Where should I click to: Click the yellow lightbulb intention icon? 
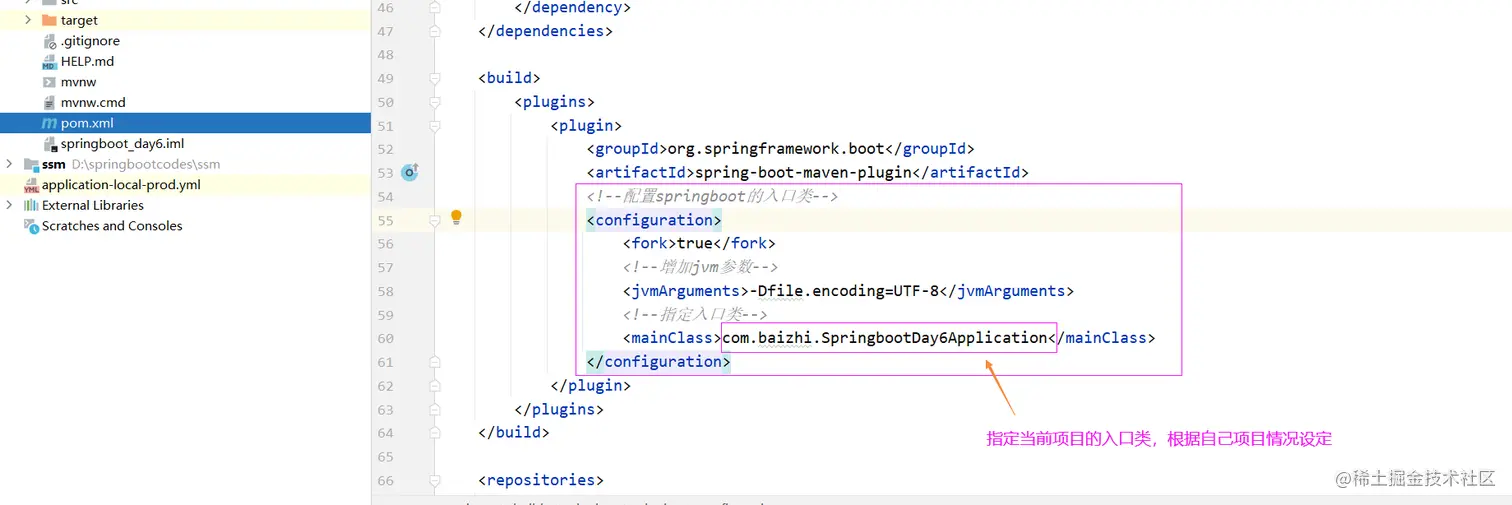pos(456,217)
